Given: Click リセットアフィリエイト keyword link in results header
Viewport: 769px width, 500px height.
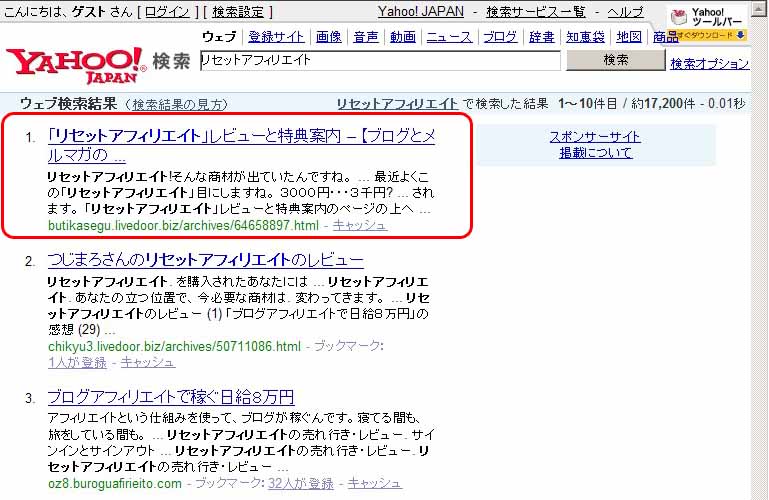Looking at the screenshot, I should click(397, 104).
